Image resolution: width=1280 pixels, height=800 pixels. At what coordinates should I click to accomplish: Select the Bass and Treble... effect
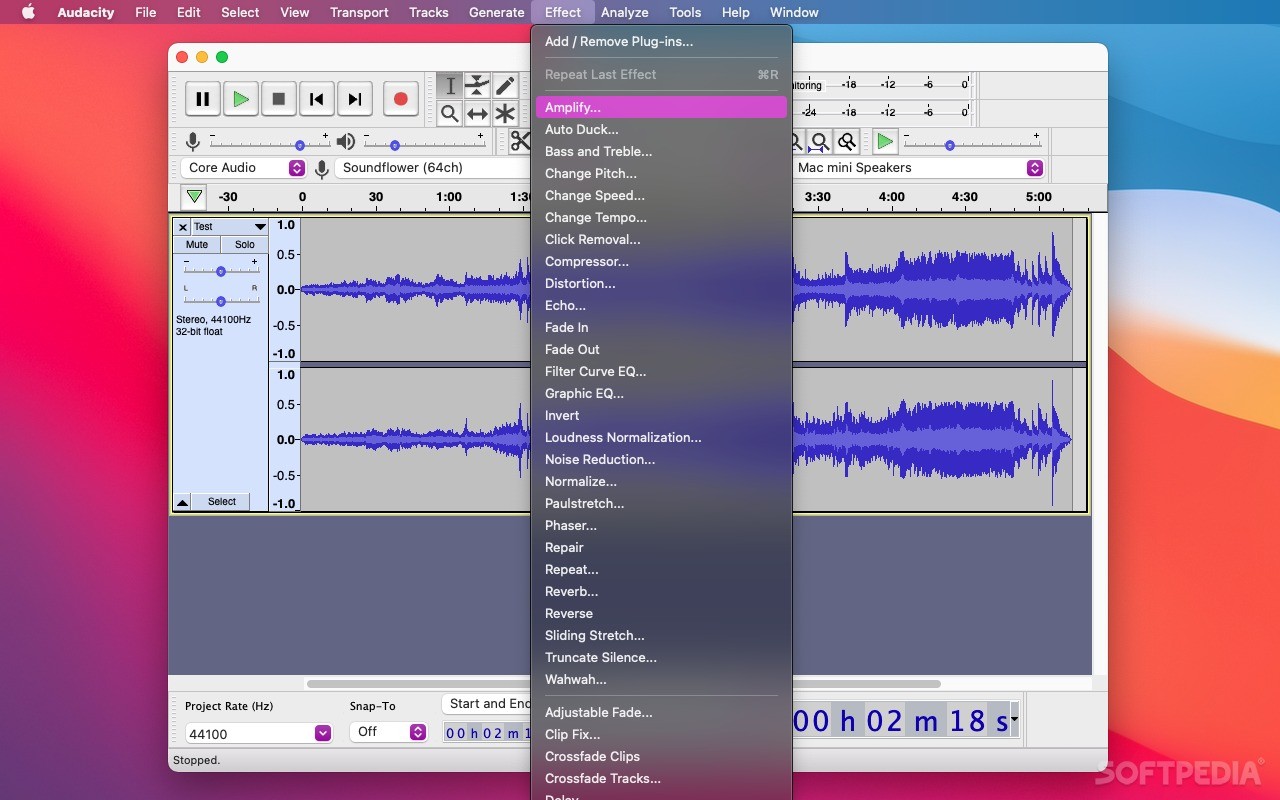661,151
